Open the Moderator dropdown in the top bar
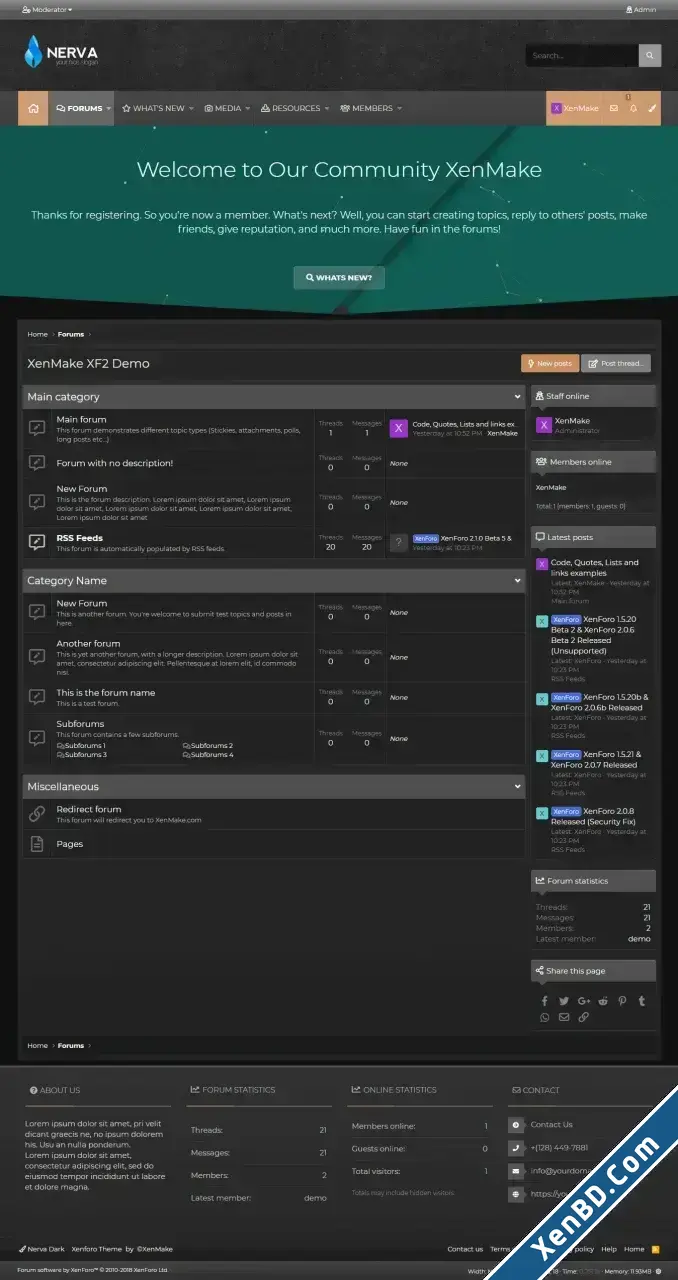The width and height of the screenshot is (678, 1280). [46, 9]
